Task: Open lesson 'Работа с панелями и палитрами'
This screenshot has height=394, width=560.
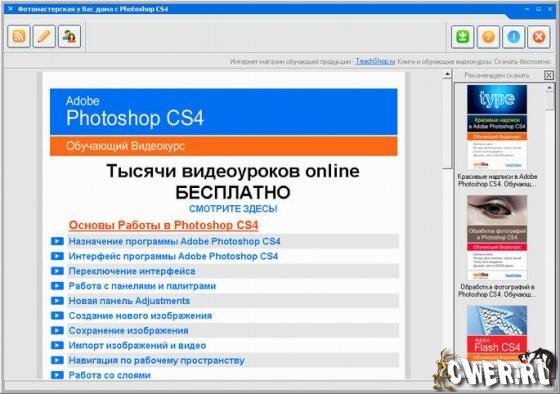Action: click(142, 286)
